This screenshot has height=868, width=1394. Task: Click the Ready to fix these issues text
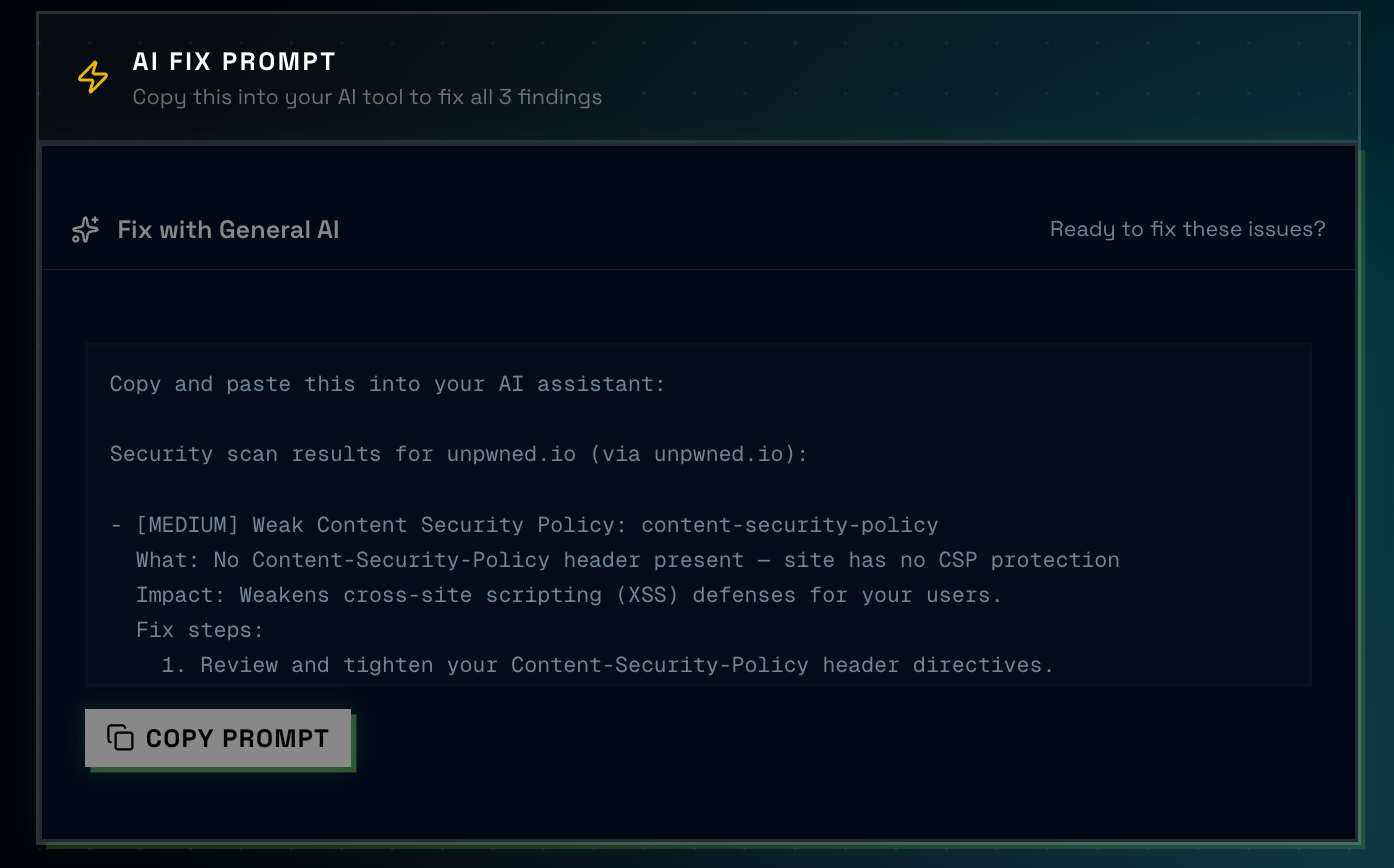(1187, 229)
